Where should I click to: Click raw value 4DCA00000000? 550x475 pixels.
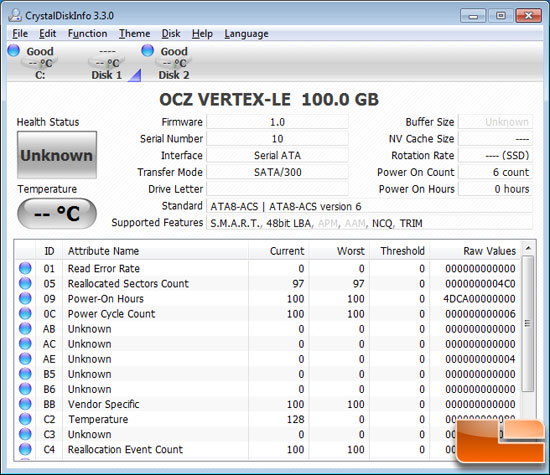tap(479, 299)
